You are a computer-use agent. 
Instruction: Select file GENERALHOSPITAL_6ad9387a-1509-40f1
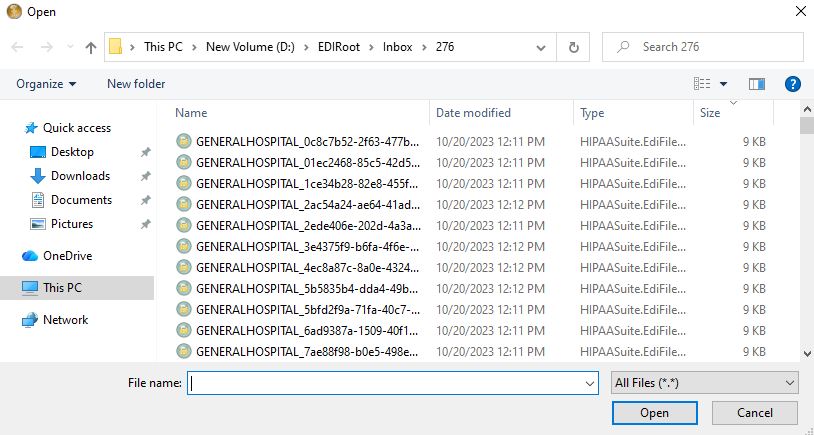click(307, 331)
